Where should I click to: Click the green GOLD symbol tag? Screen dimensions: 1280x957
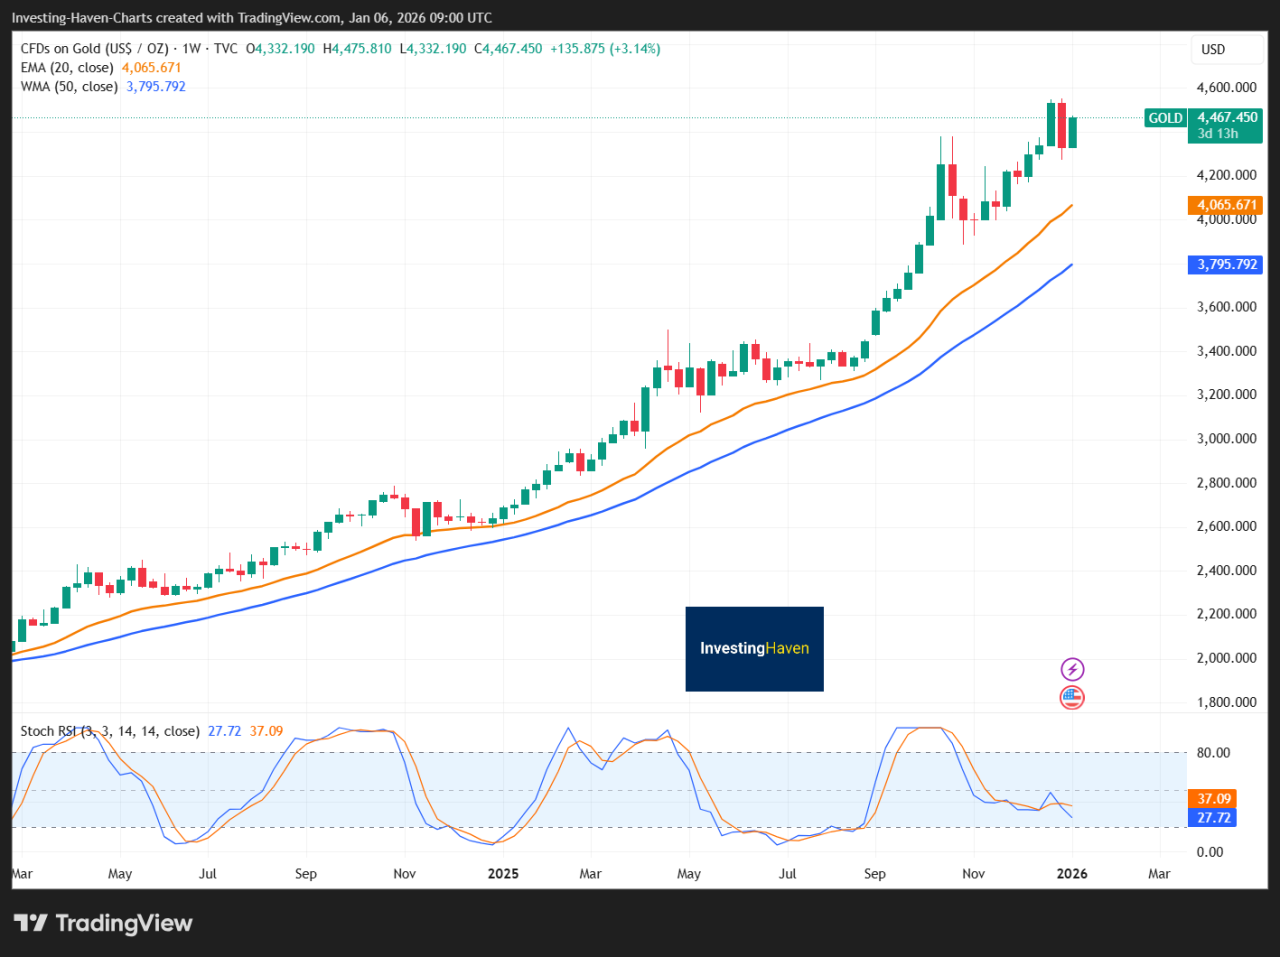pos(1165,118)
